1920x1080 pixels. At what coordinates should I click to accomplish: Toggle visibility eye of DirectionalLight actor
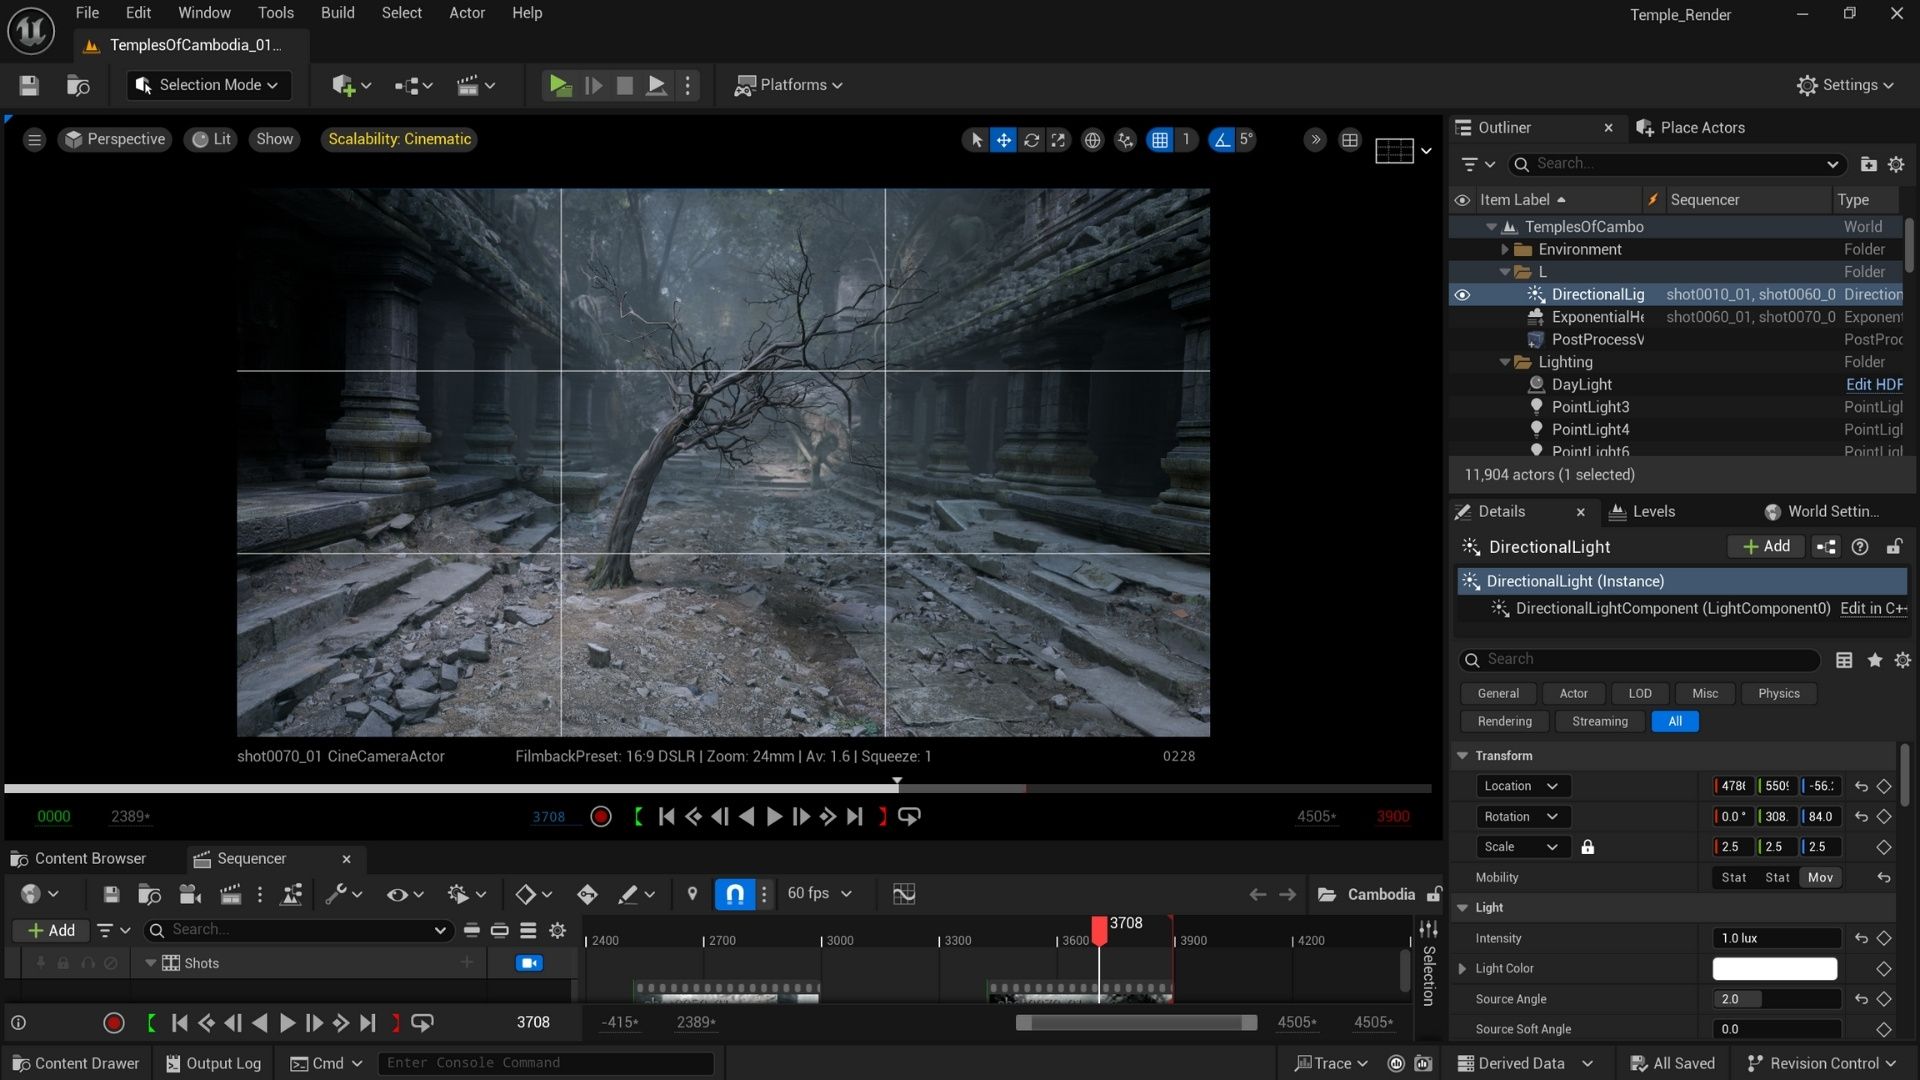(x=1462, y=295)
